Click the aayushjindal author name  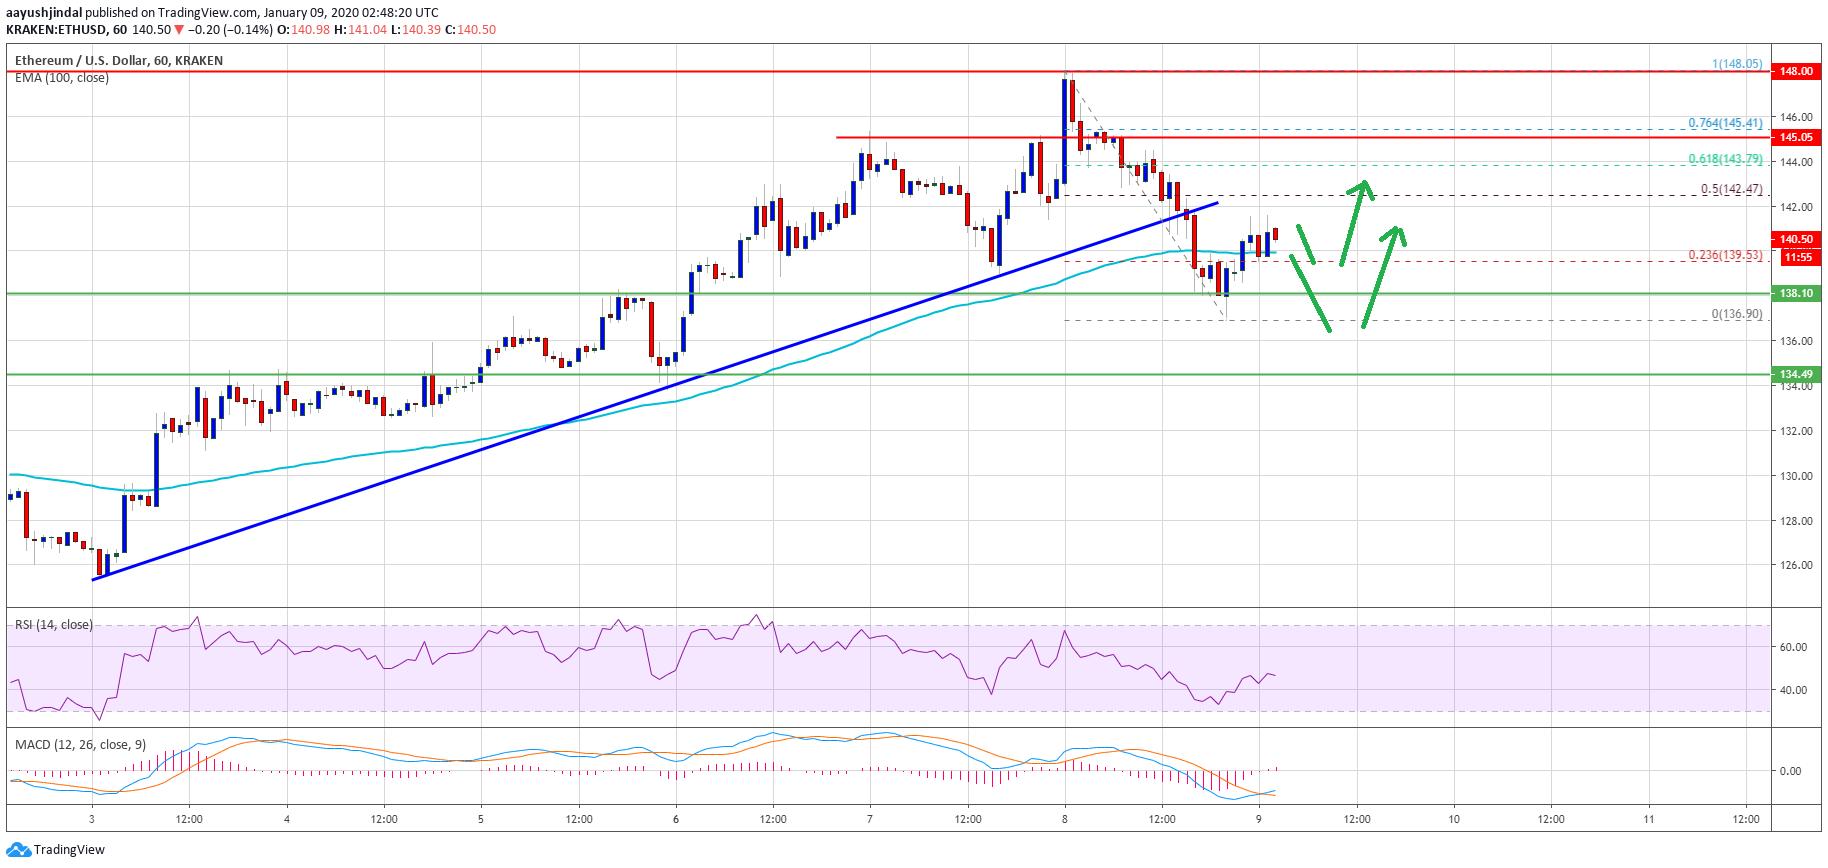tap(44, 13)
